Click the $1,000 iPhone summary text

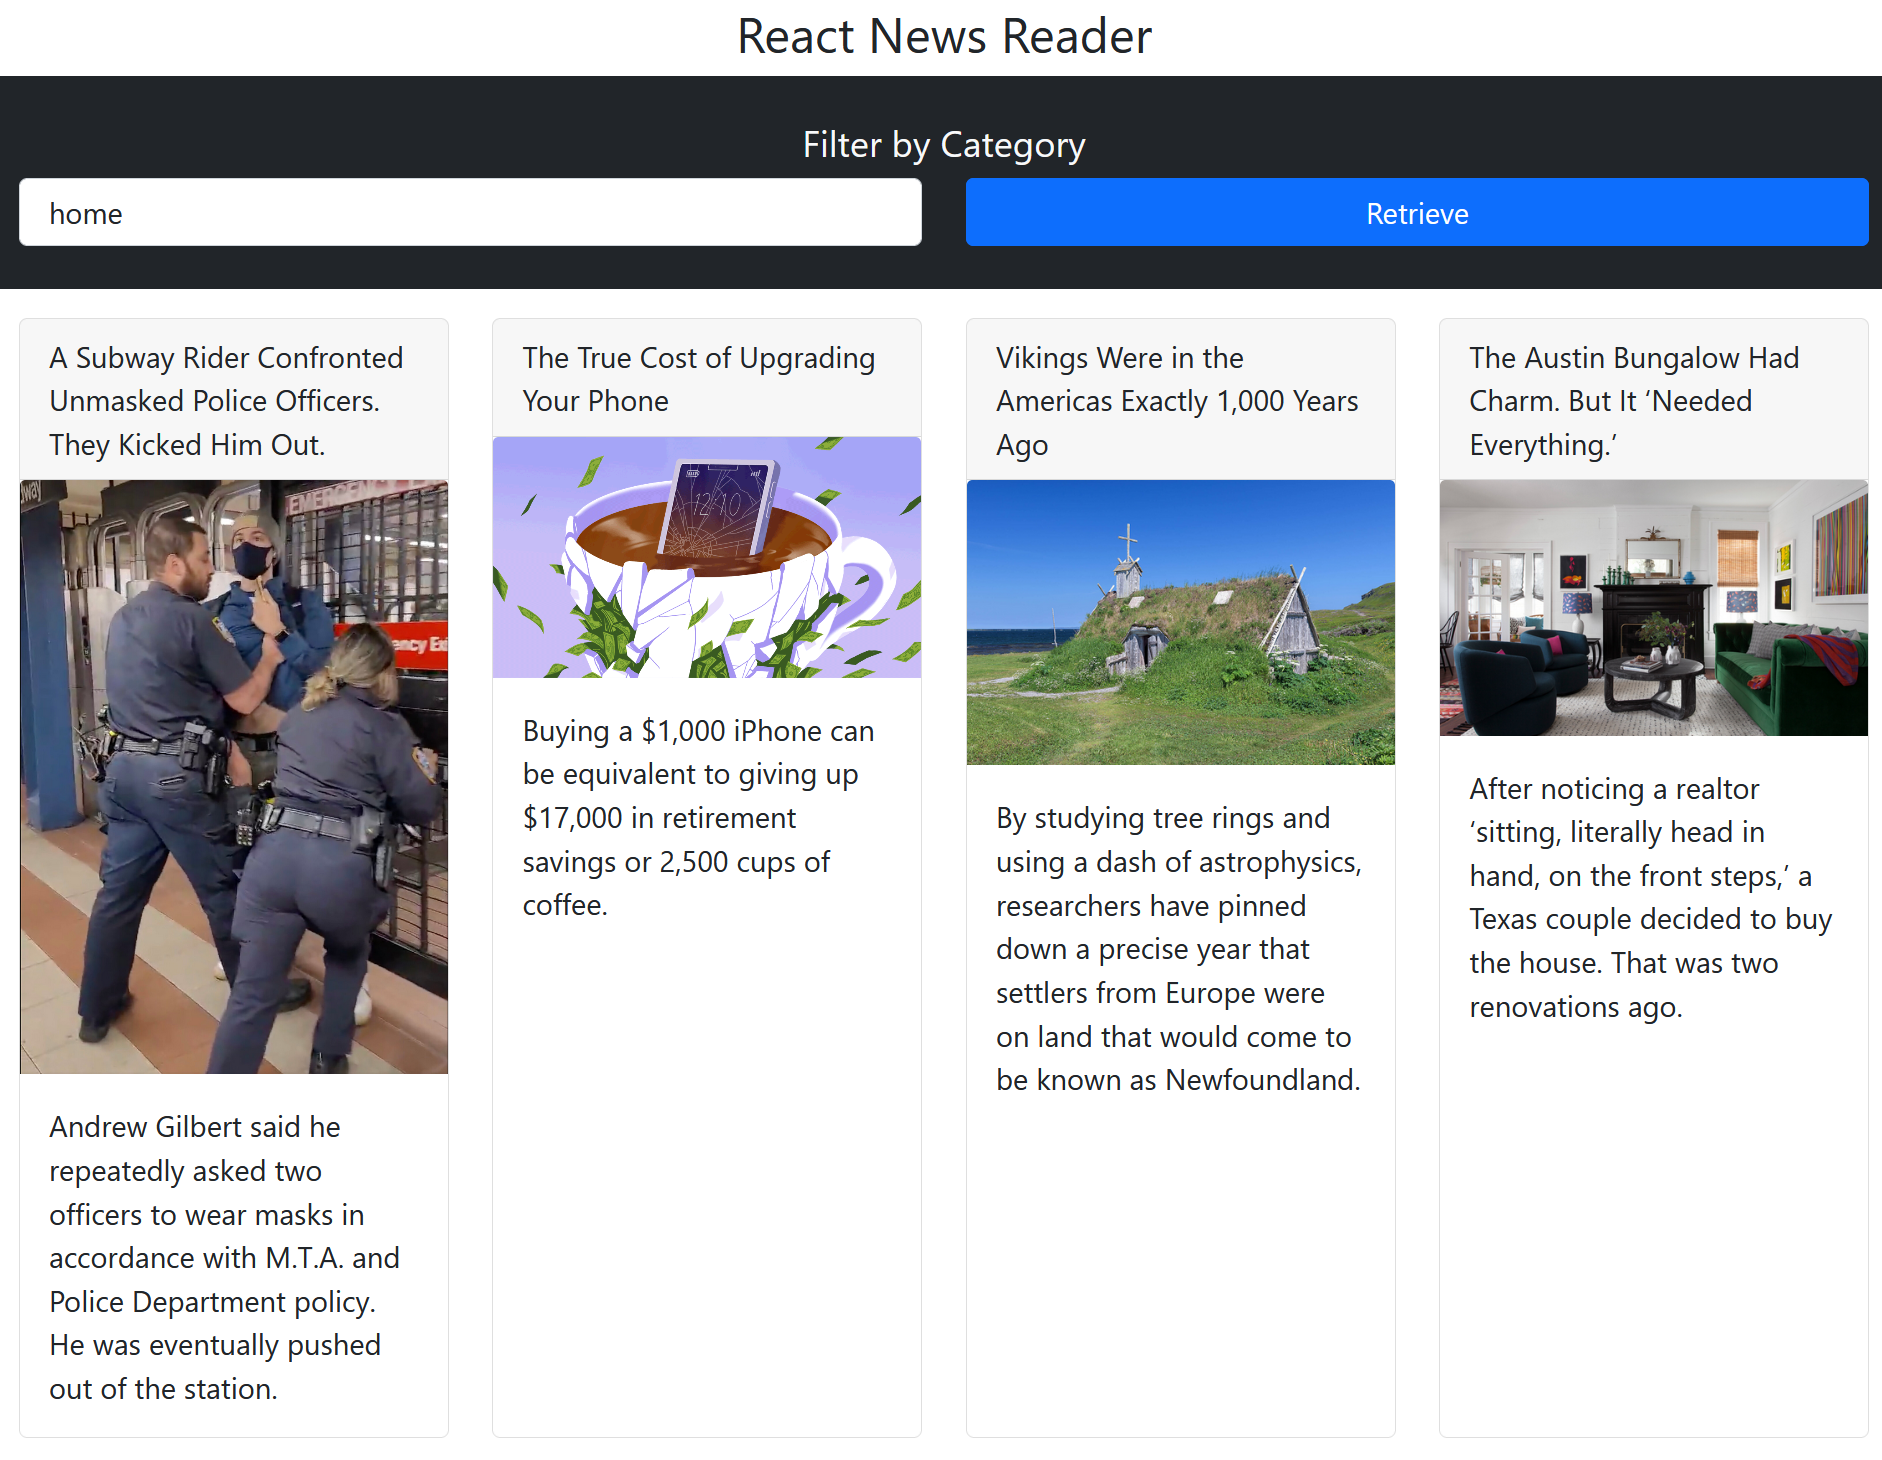coord(698,817)
